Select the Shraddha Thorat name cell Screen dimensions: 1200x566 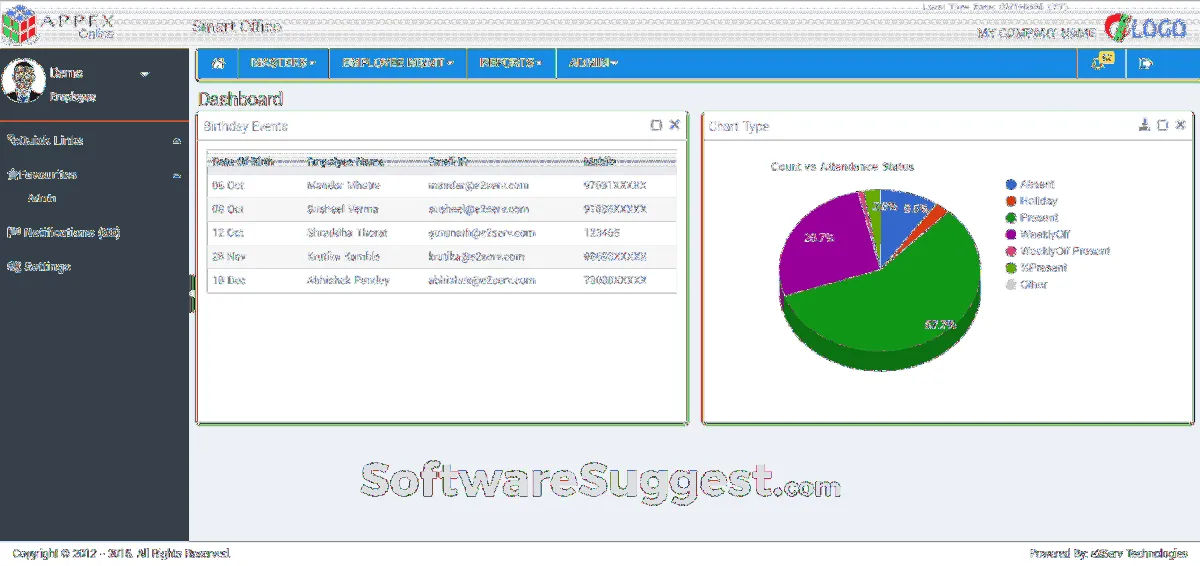(x=347, y=233)
